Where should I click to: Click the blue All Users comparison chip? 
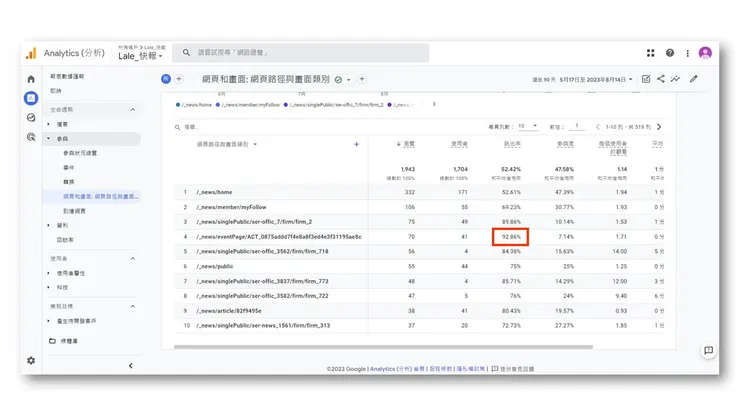point(166,79)
